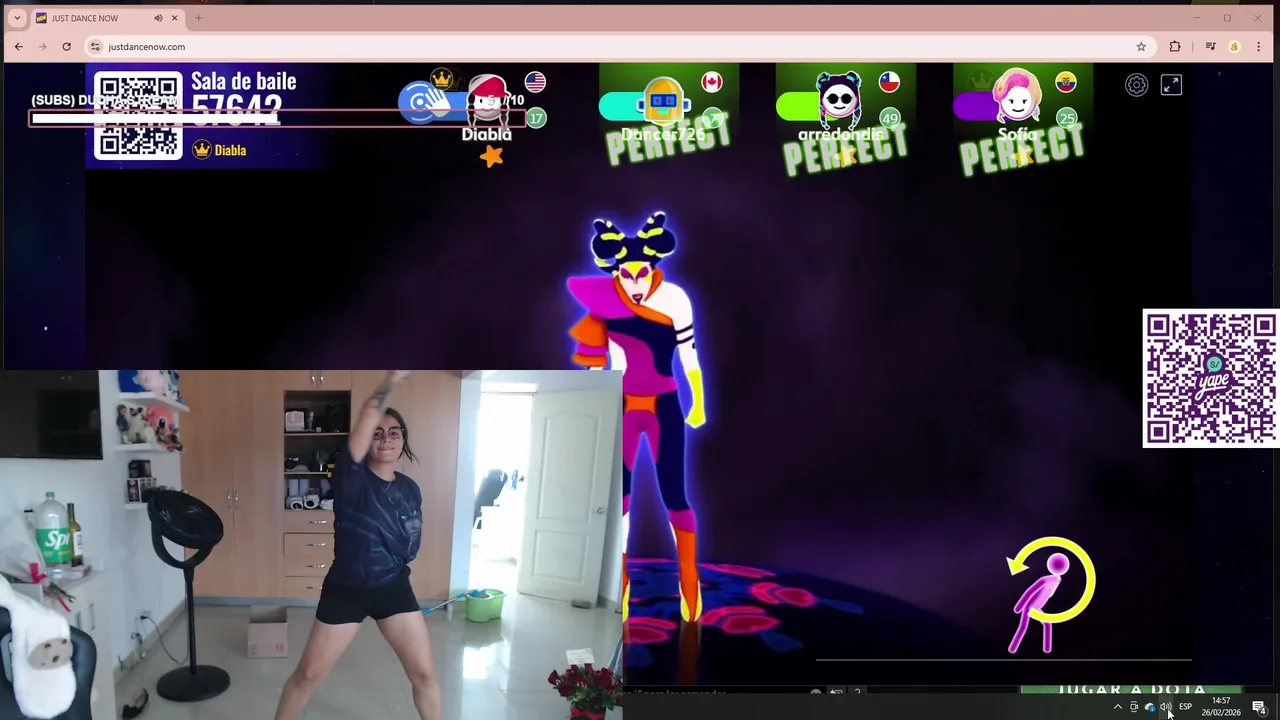Close the JUST DANCE NOW tab

pos(175,18)
